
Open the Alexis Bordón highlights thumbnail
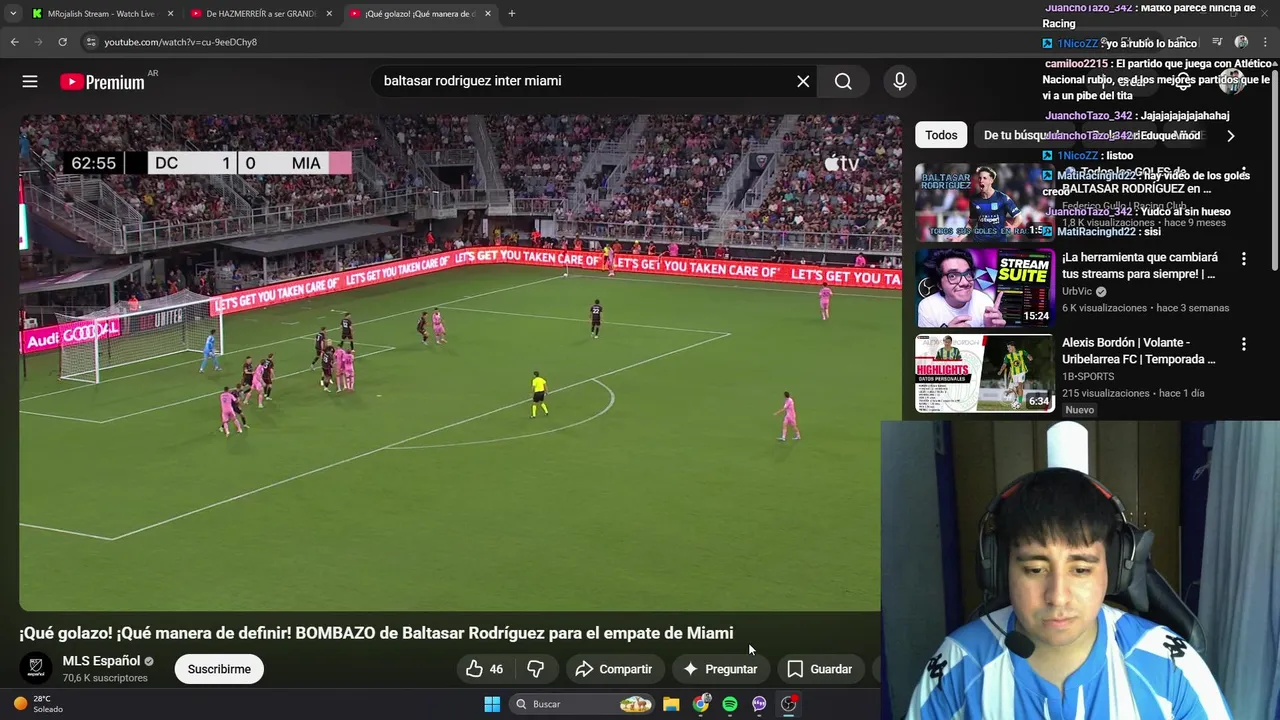[x=984, y=373]
